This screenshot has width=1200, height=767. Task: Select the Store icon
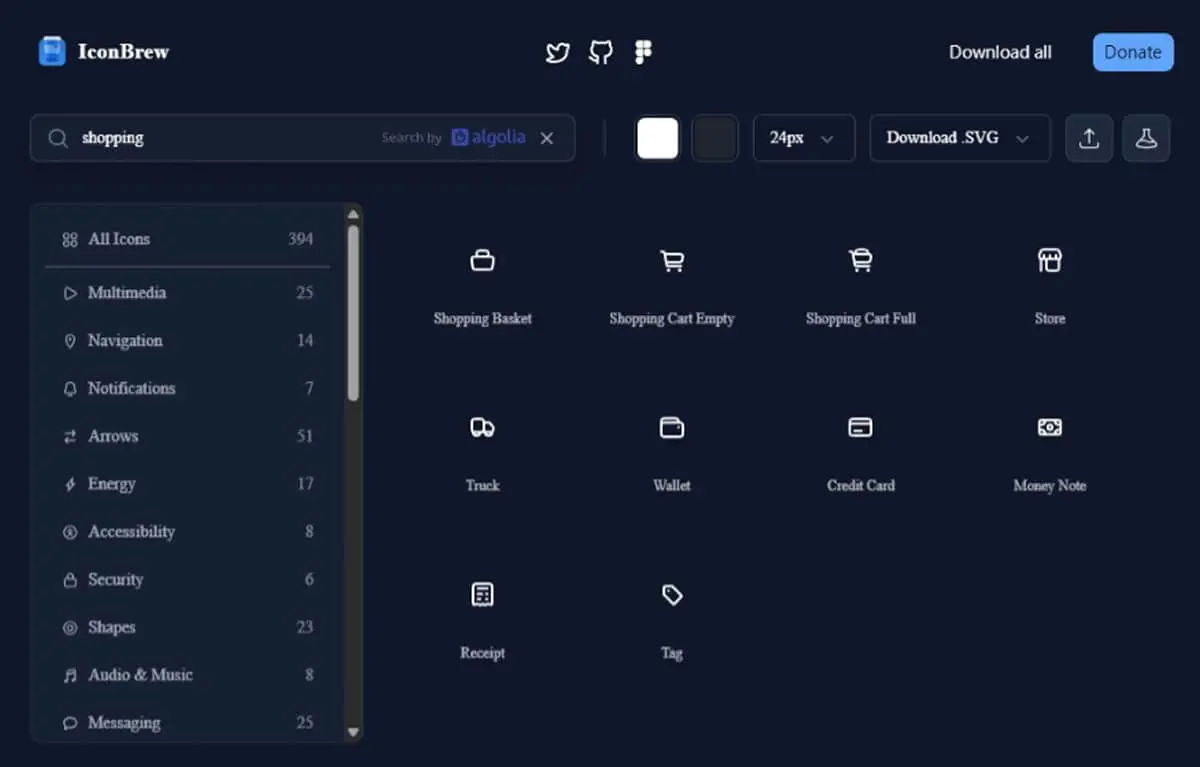pos(1049,261)
